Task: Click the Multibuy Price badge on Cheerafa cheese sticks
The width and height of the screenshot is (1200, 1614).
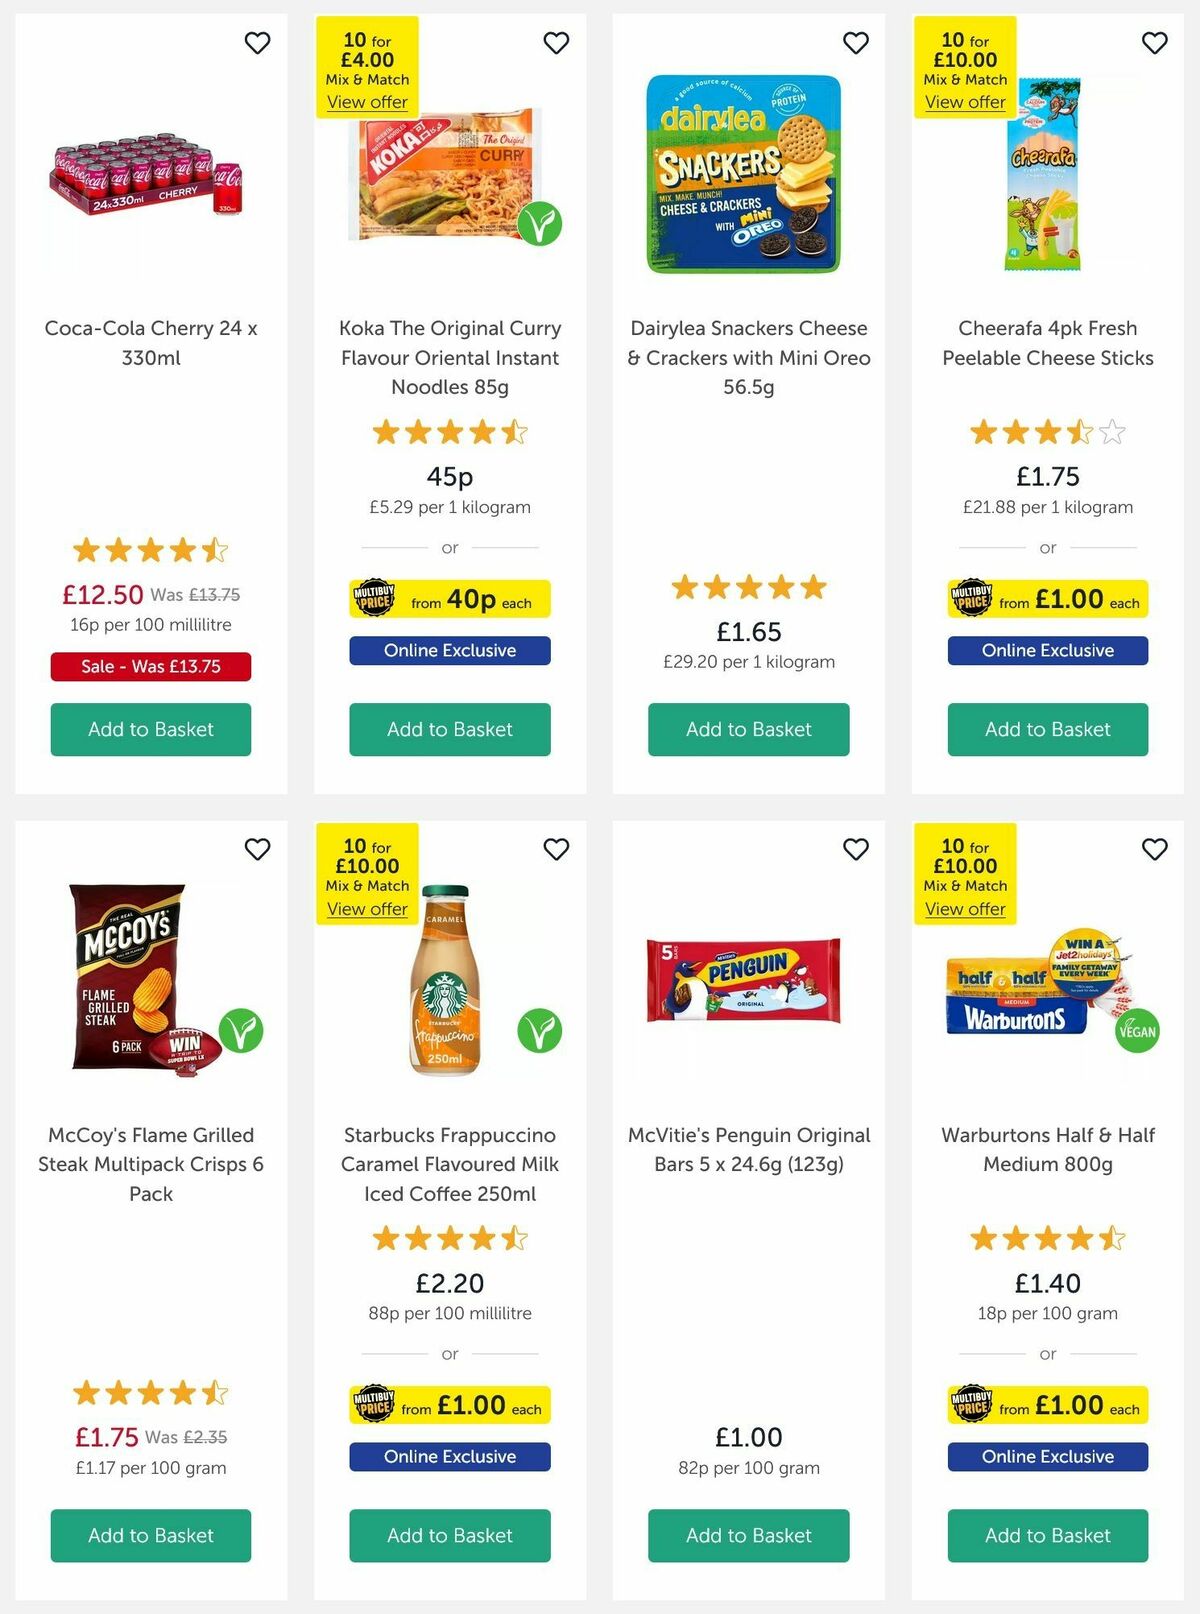Action: point(973,599)
